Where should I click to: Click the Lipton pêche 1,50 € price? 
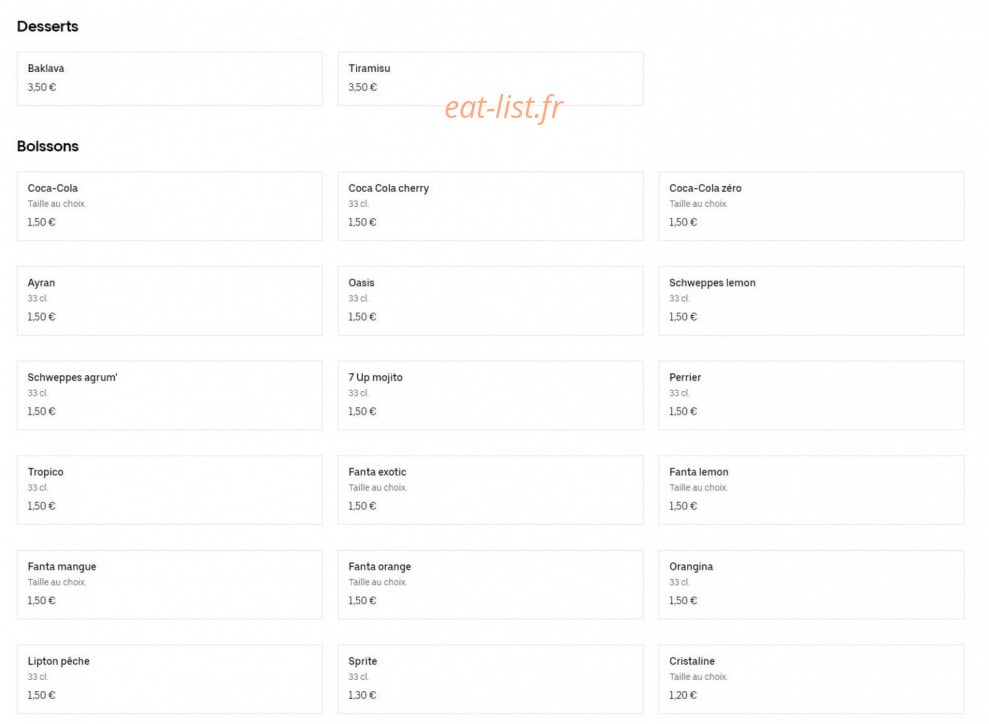coord(42,695)
